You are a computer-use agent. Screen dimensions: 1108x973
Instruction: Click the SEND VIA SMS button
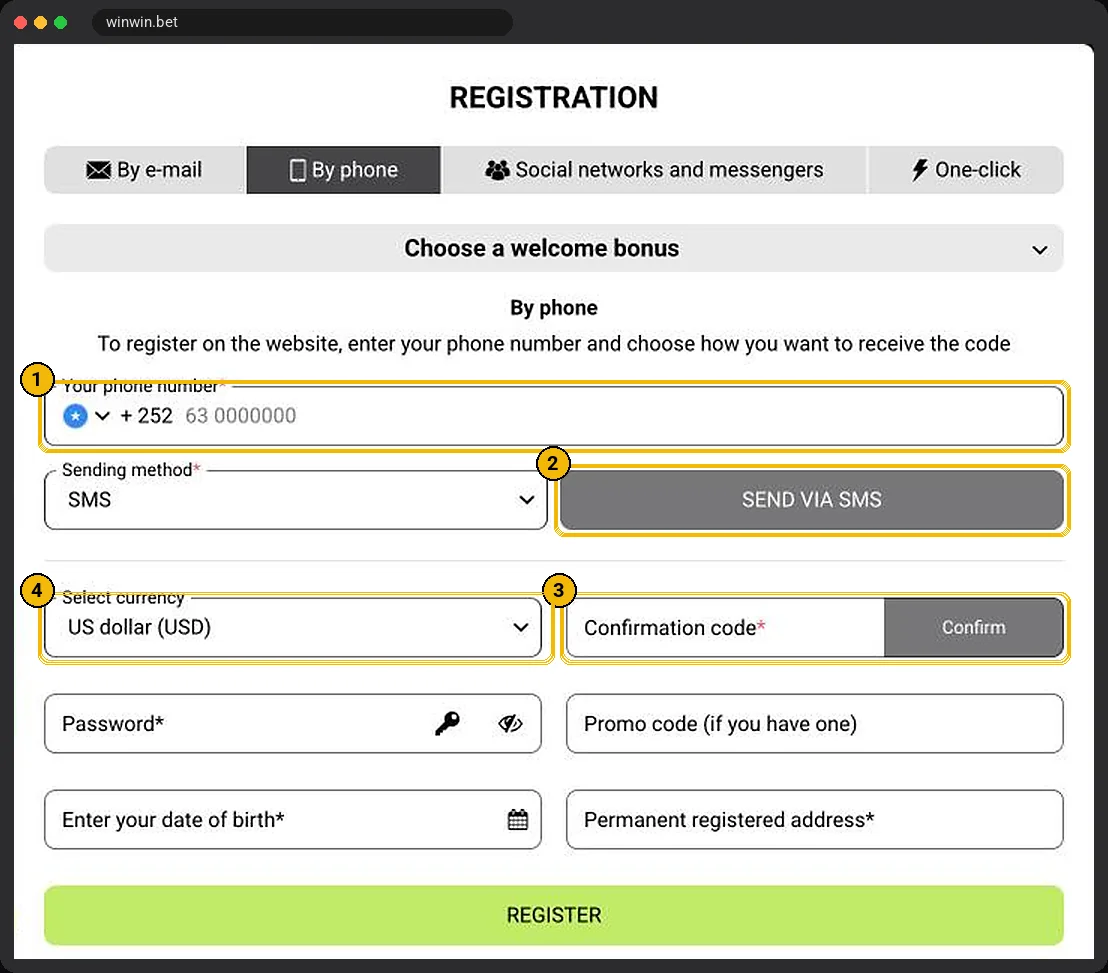[812, 500]
